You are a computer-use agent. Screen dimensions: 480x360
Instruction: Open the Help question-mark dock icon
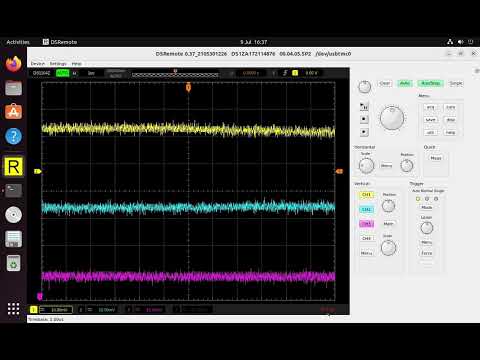(13, 136)
